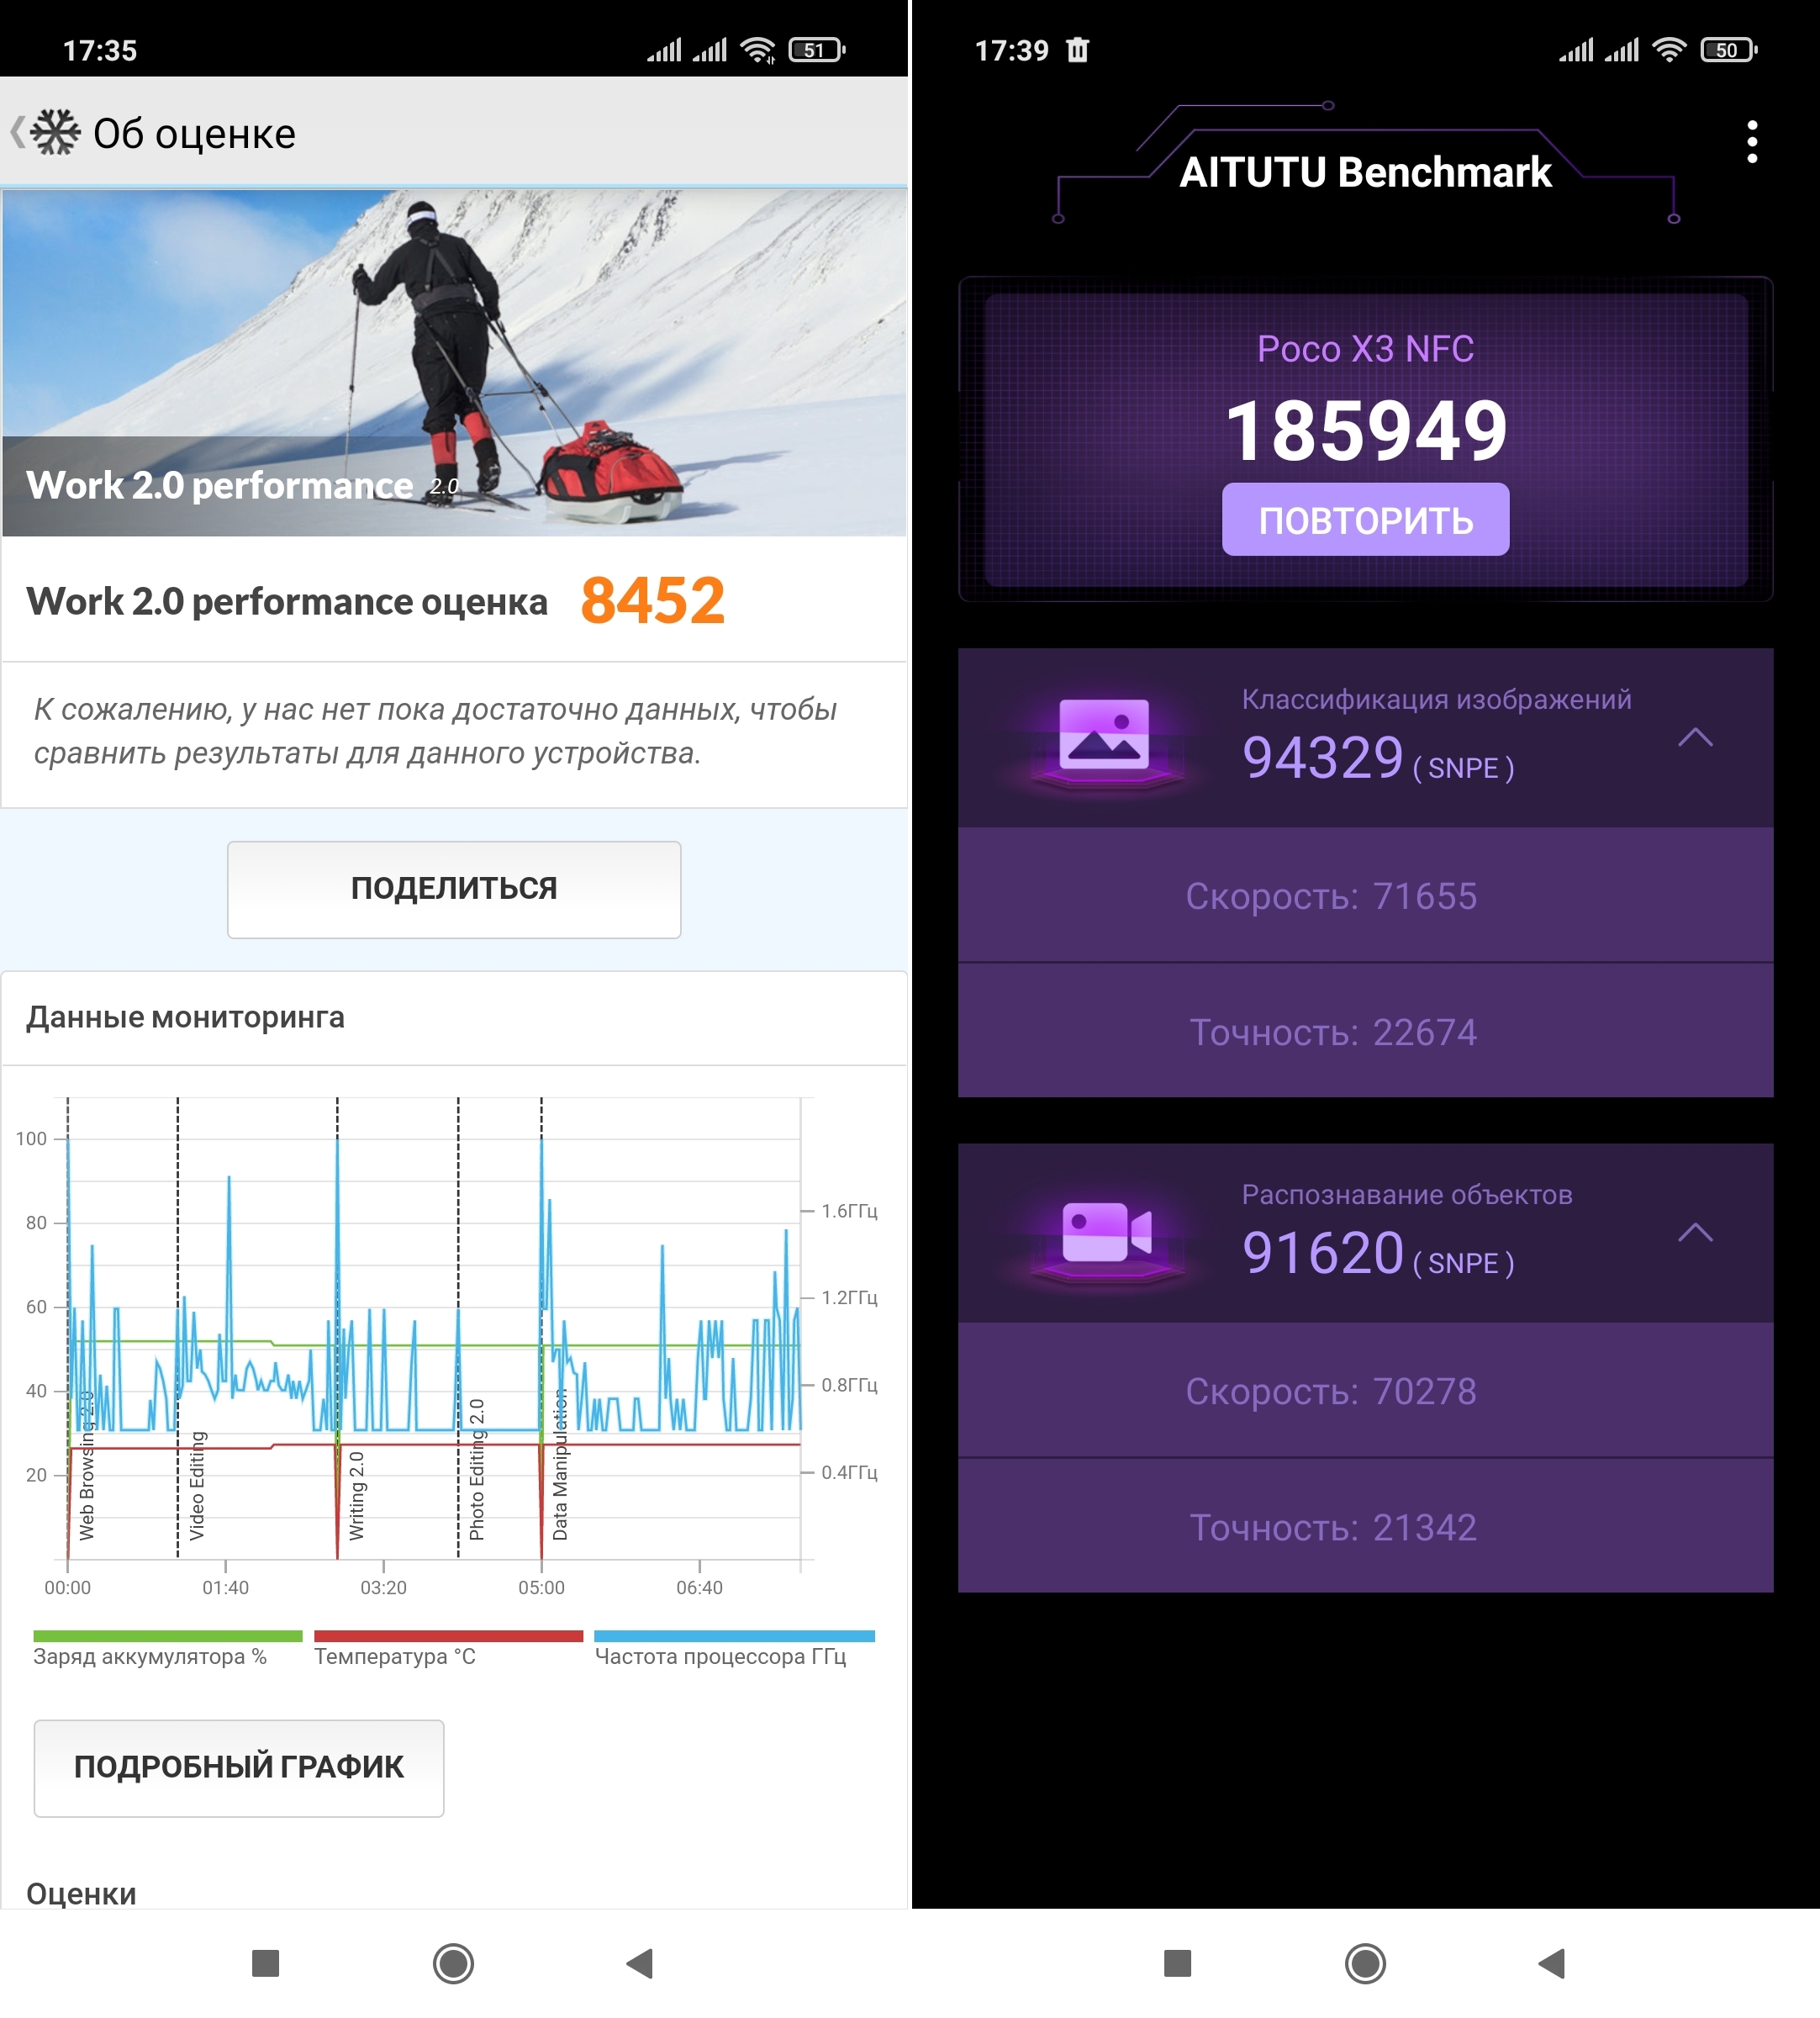Tap the trash icon in status bar

(x=1077, y=50)
